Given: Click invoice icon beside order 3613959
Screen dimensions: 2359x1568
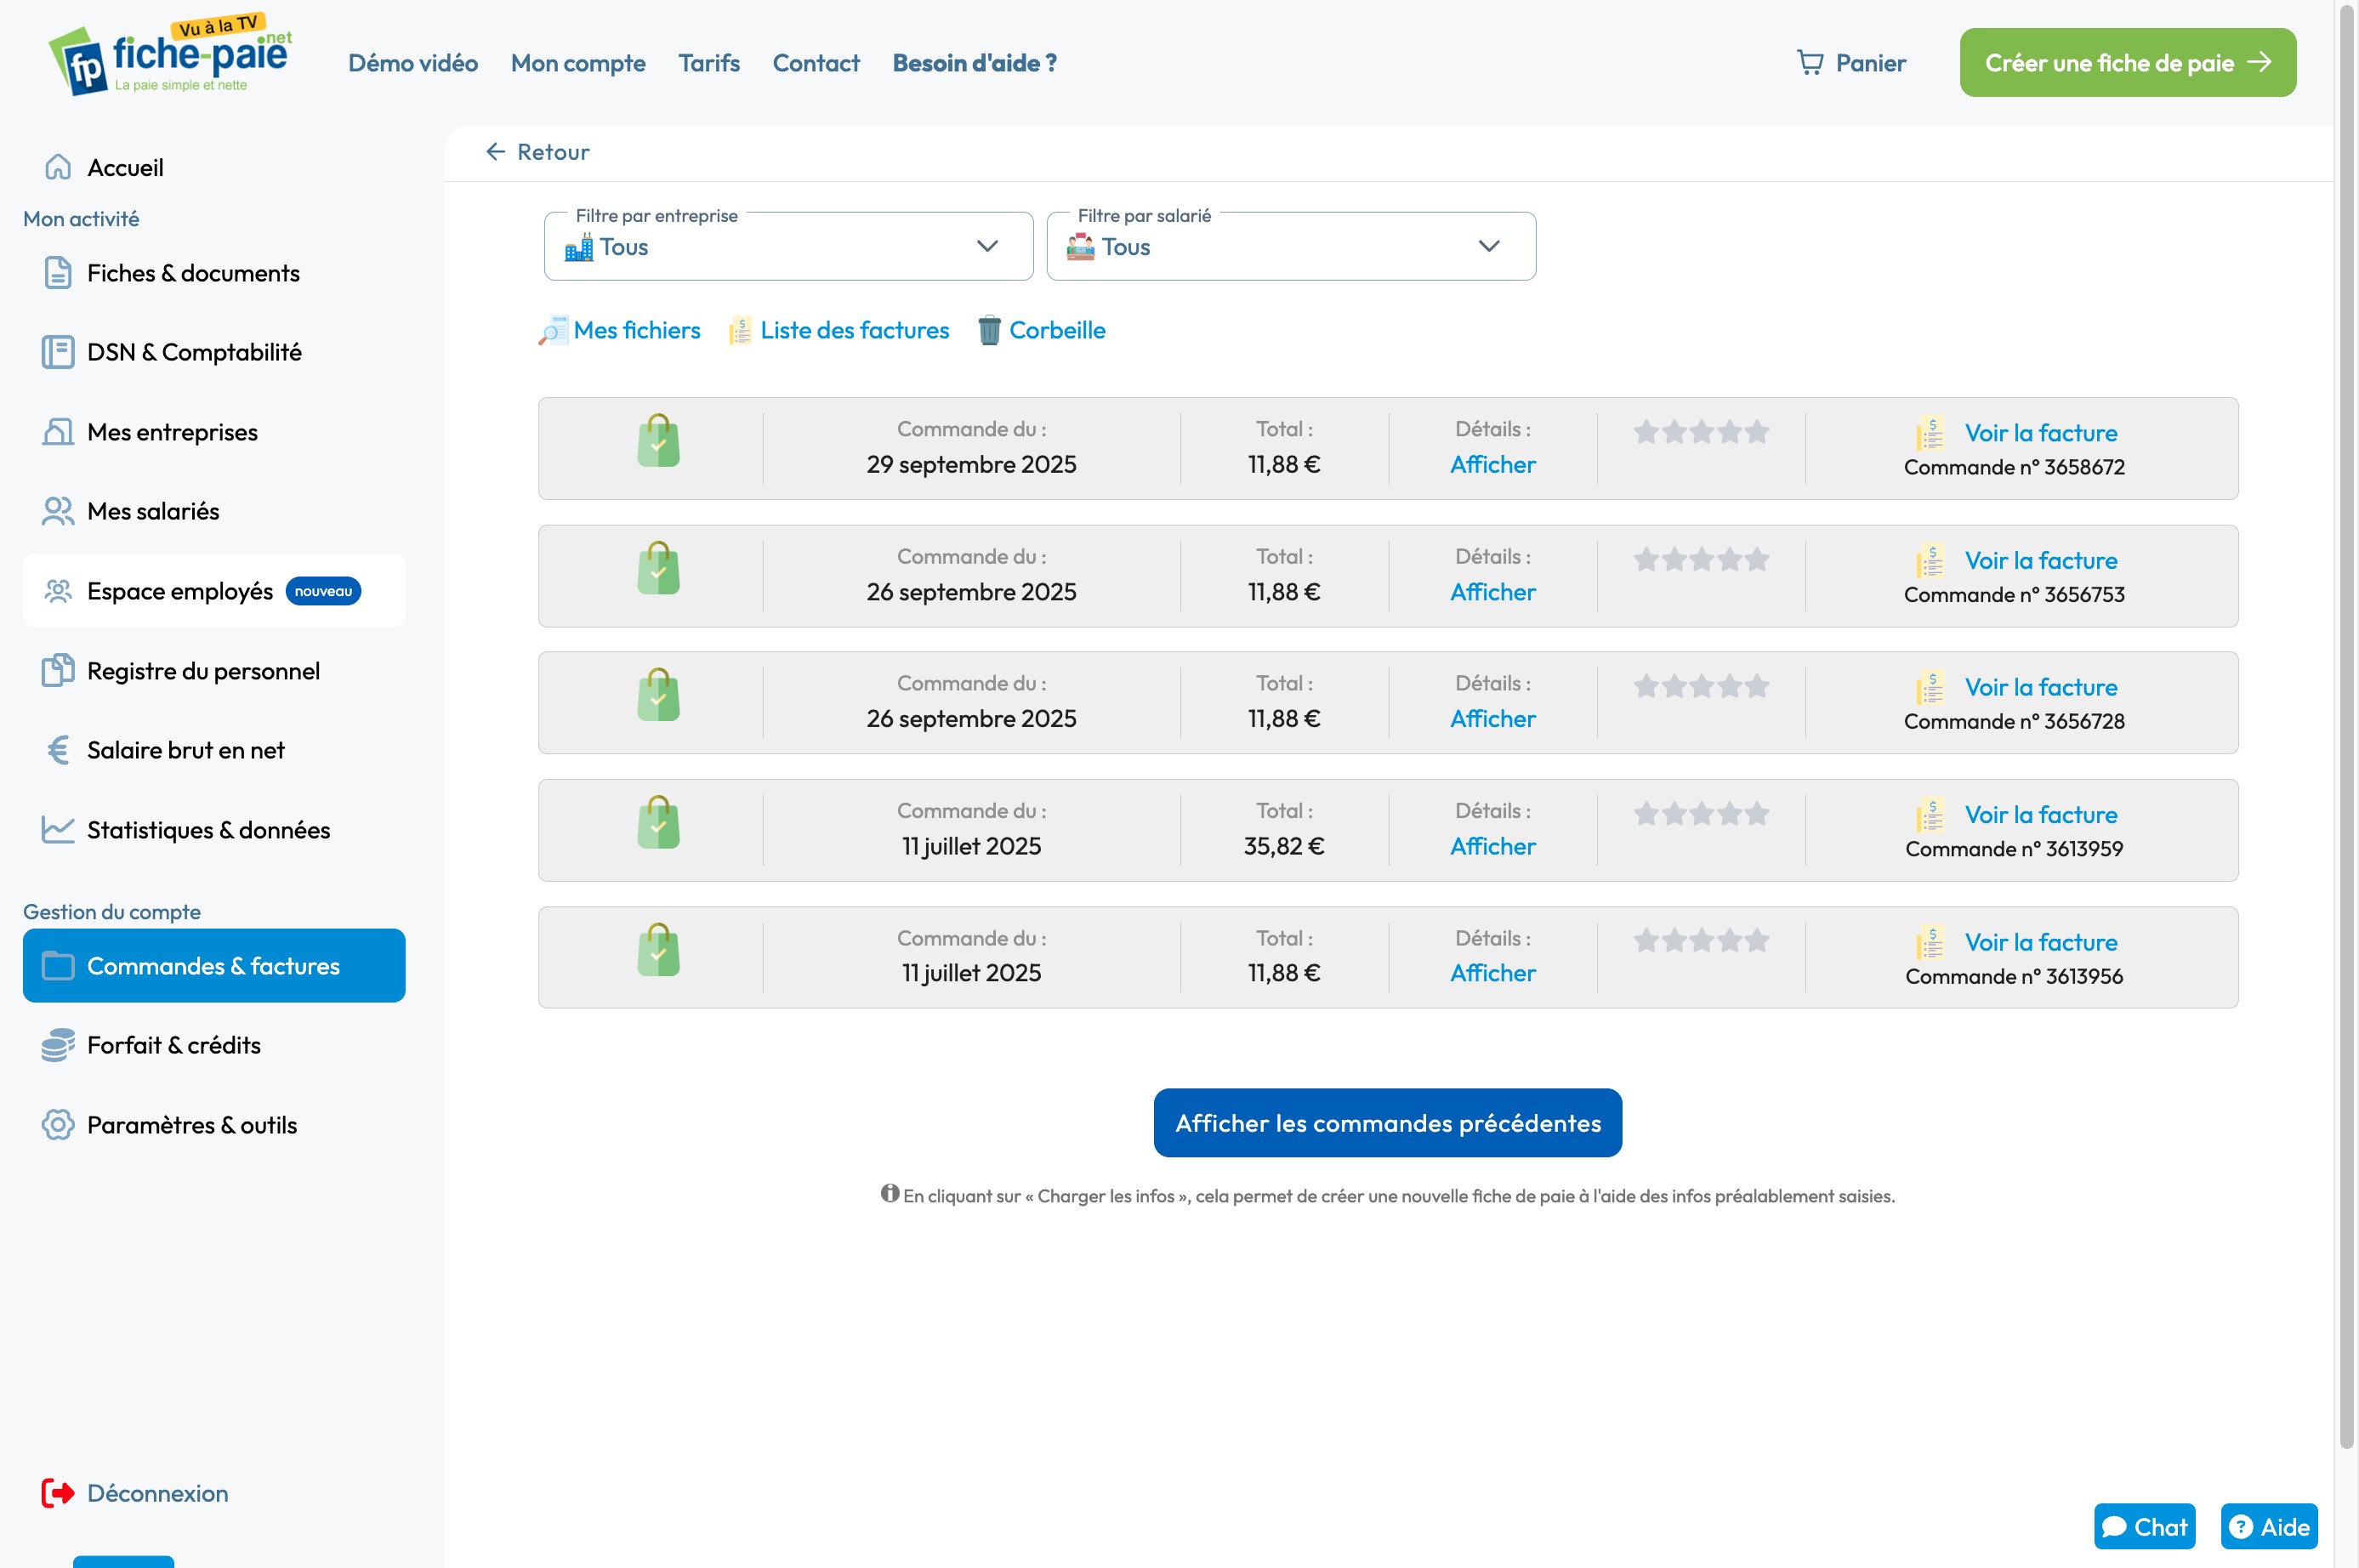Looking at the screenshot, I should (1930, 815).
